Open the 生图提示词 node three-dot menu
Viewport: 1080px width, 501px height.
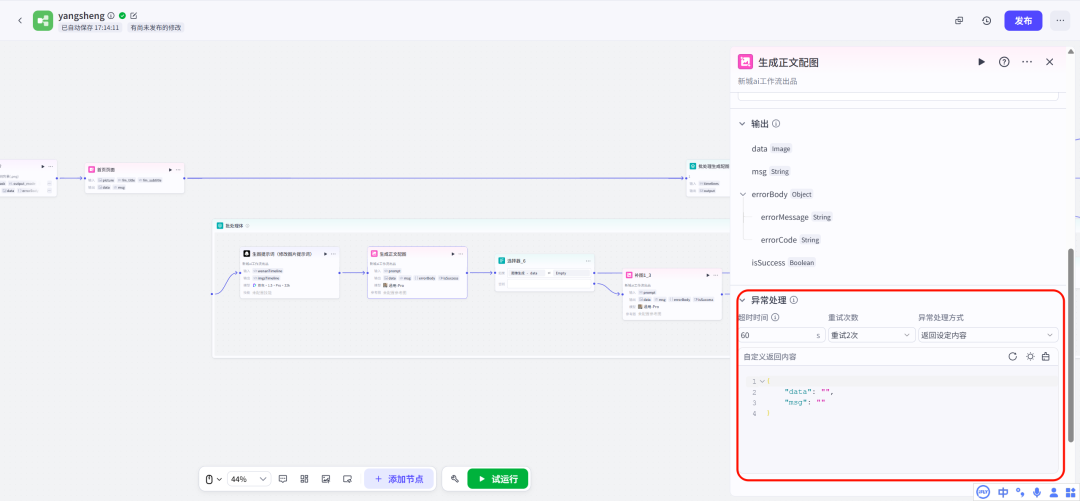(333, 254)
